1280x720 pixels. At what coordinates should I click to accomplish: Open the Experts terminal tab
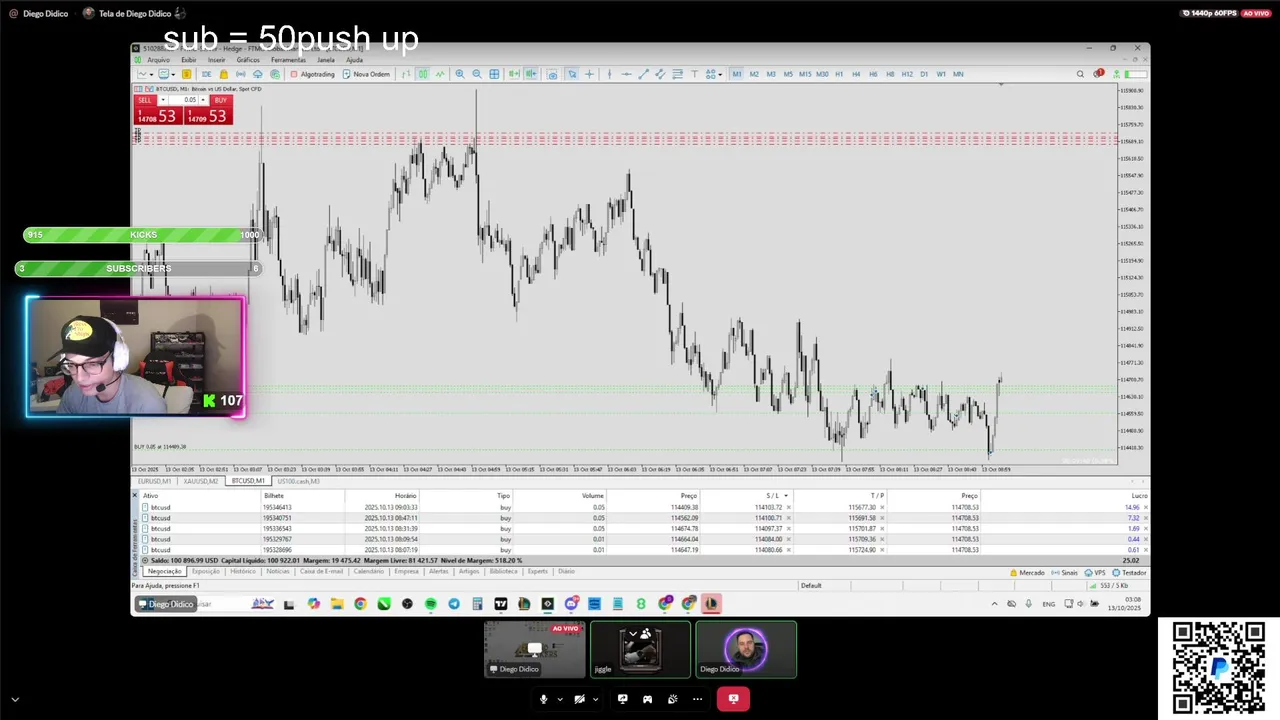coord(537,571)
